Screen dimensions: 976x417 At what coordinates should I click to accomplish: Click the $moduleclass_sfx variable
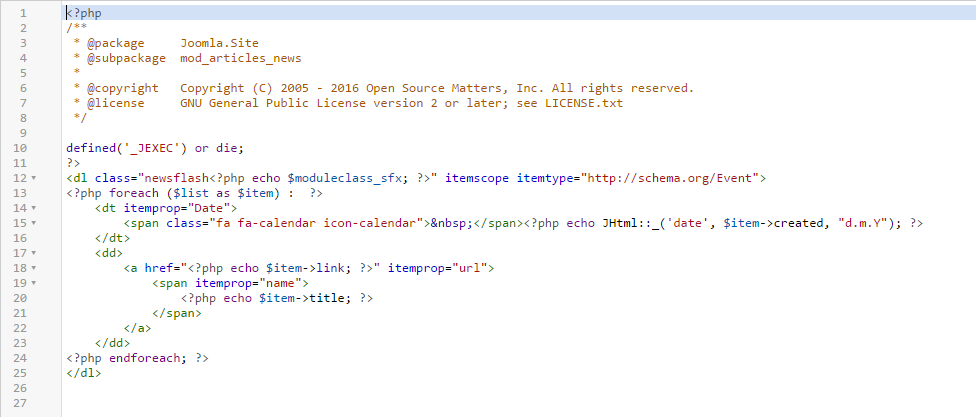pyautogui.click(x=344, y=178)
